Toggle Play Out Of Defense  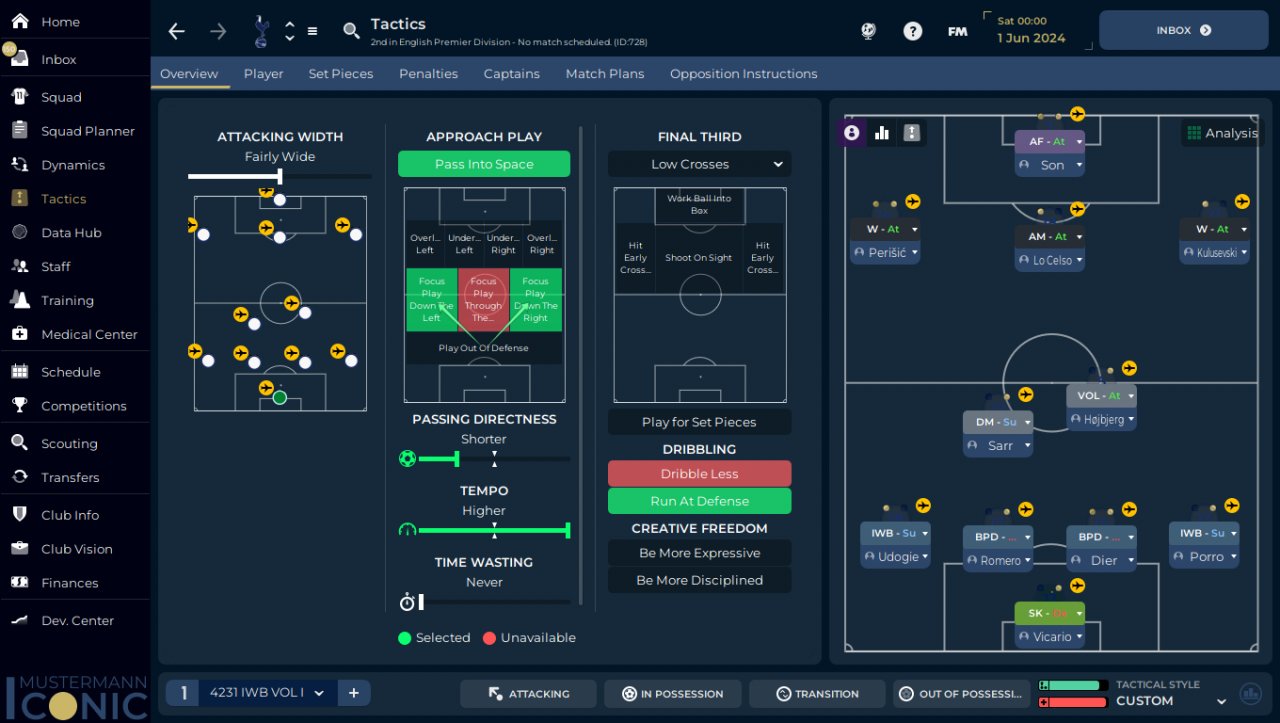point(484,348)
